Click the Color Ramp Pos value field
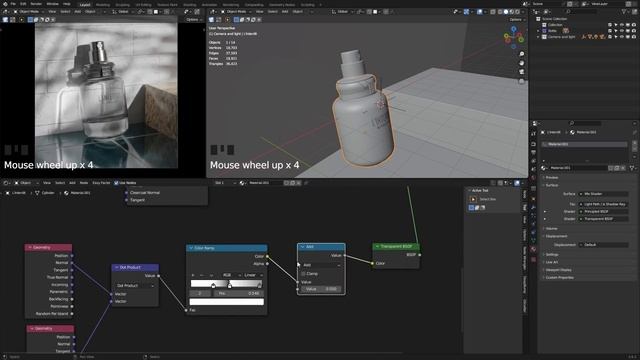Viewport: 640px width, 360px height. 239,293
